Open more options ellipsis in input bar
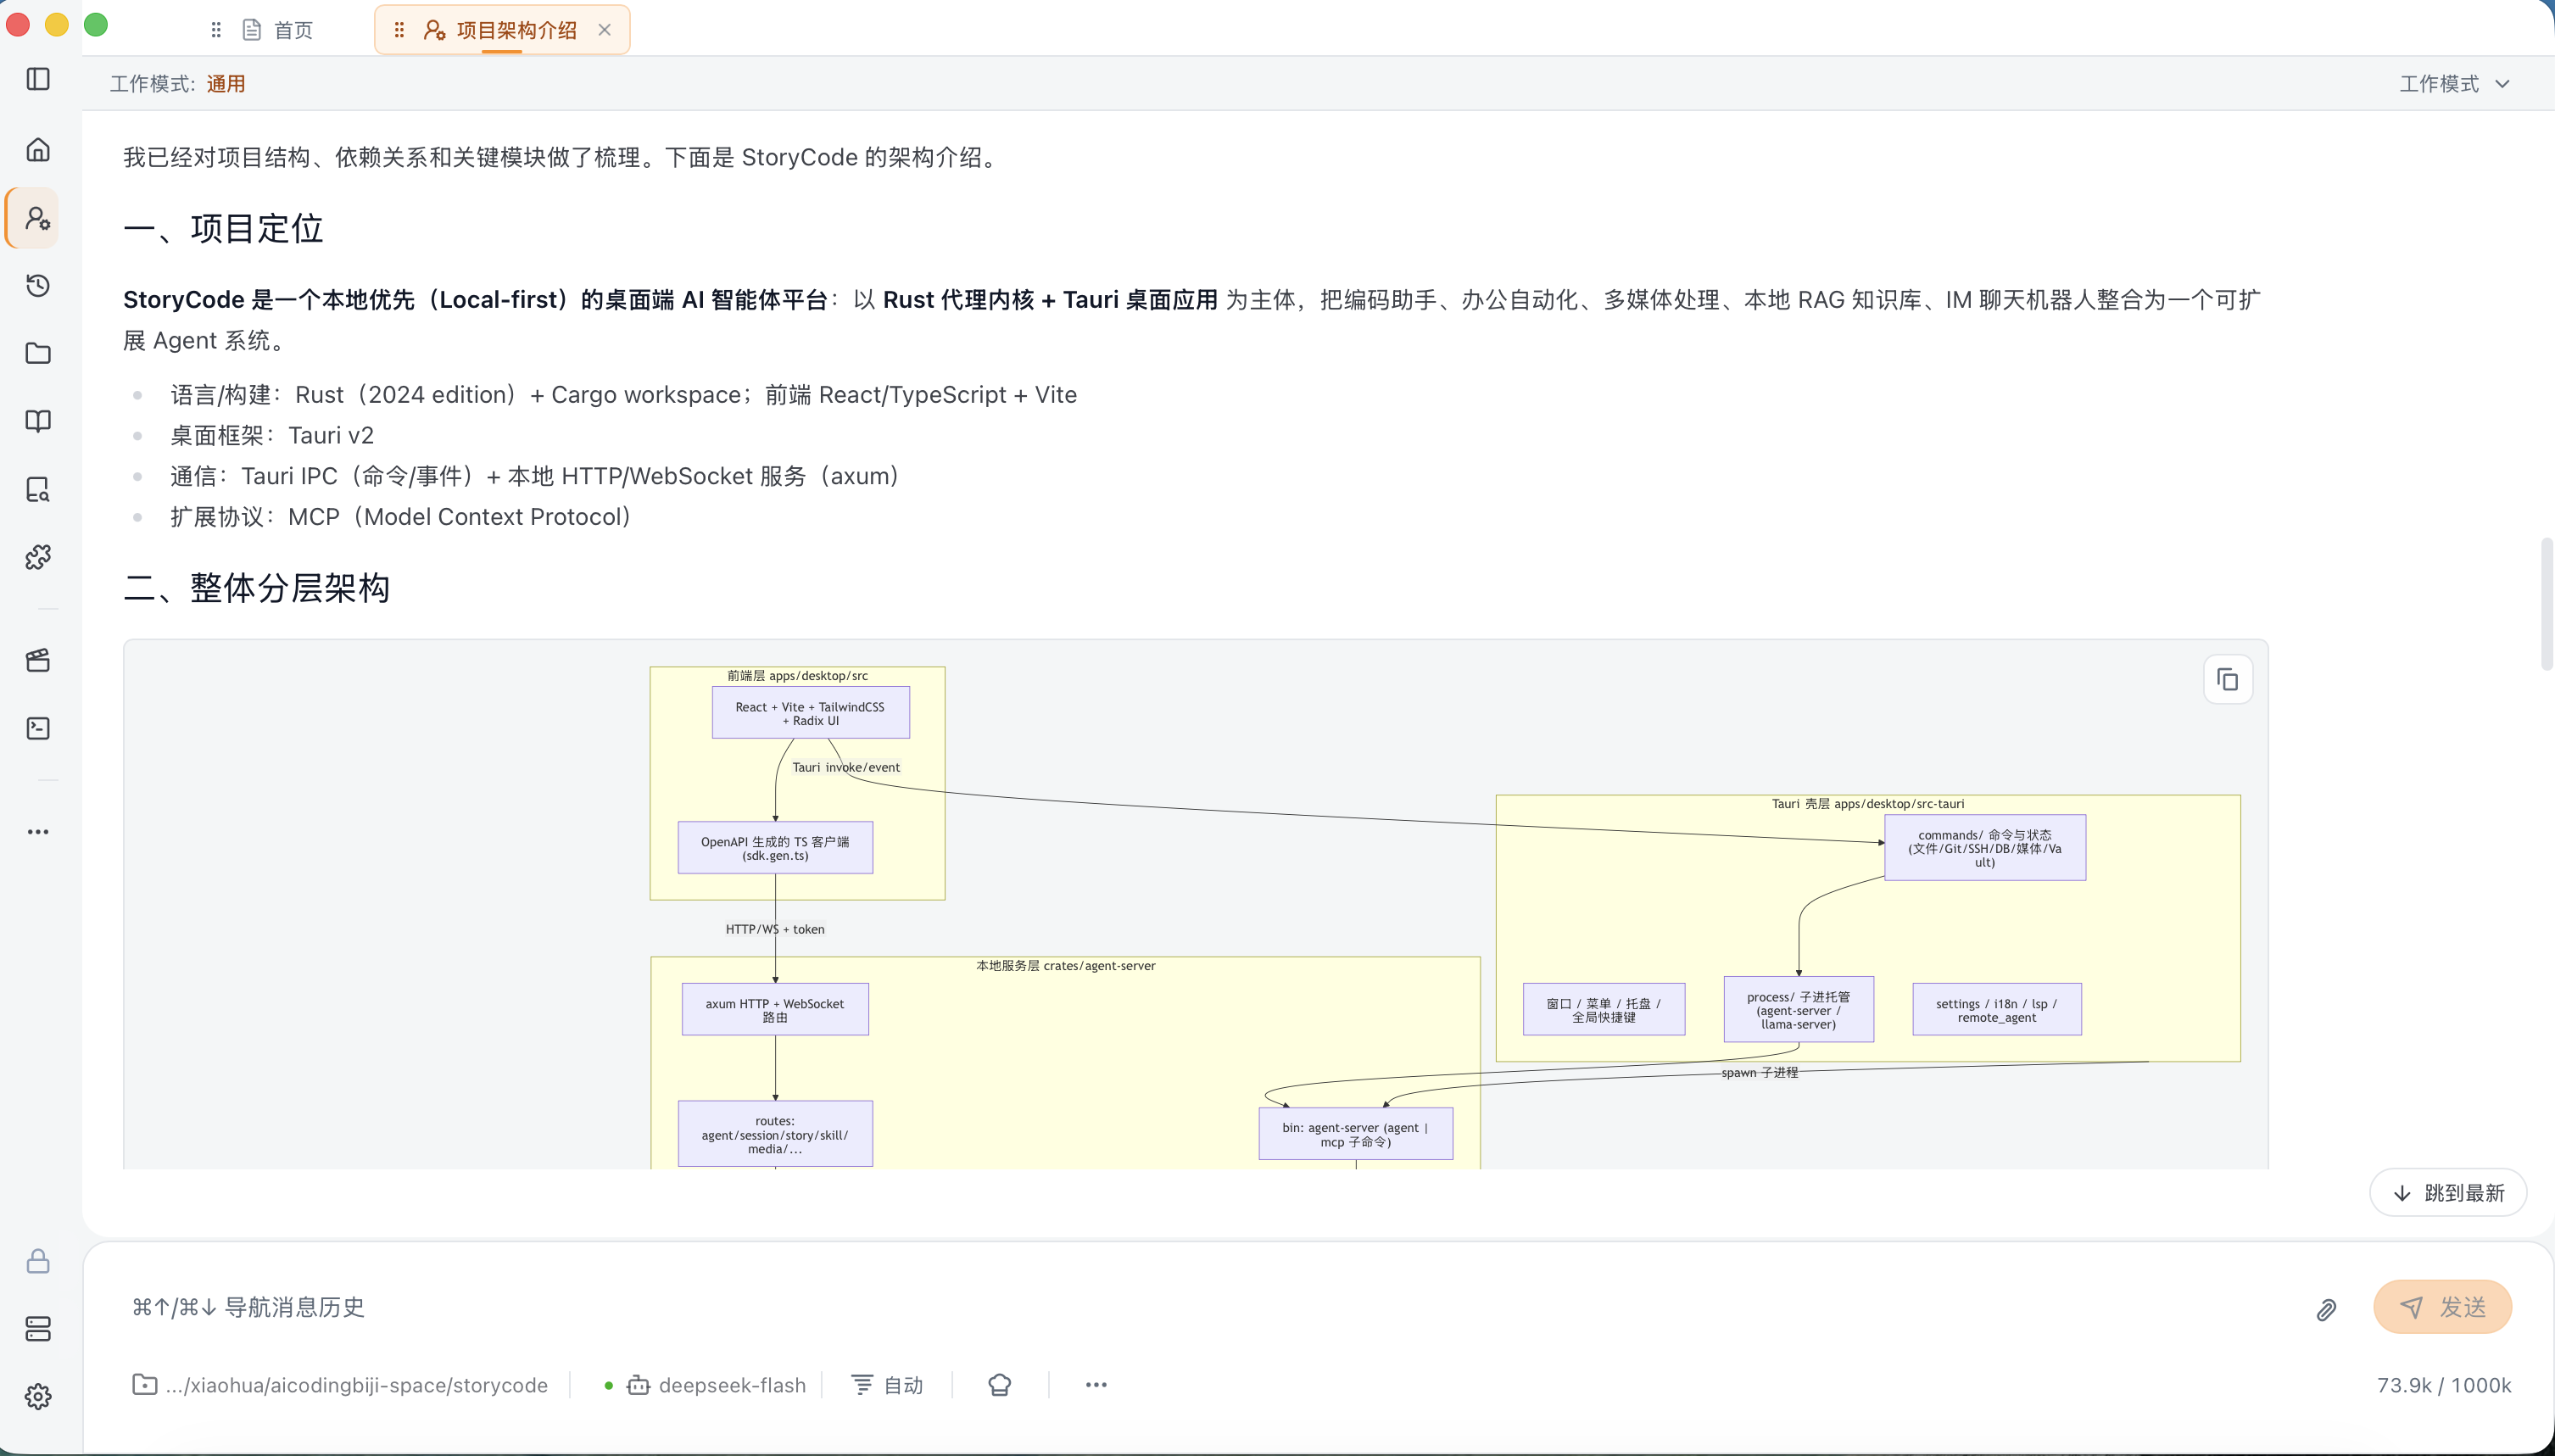This screenshot has width=2555, height=1456. (1096, 1385)
